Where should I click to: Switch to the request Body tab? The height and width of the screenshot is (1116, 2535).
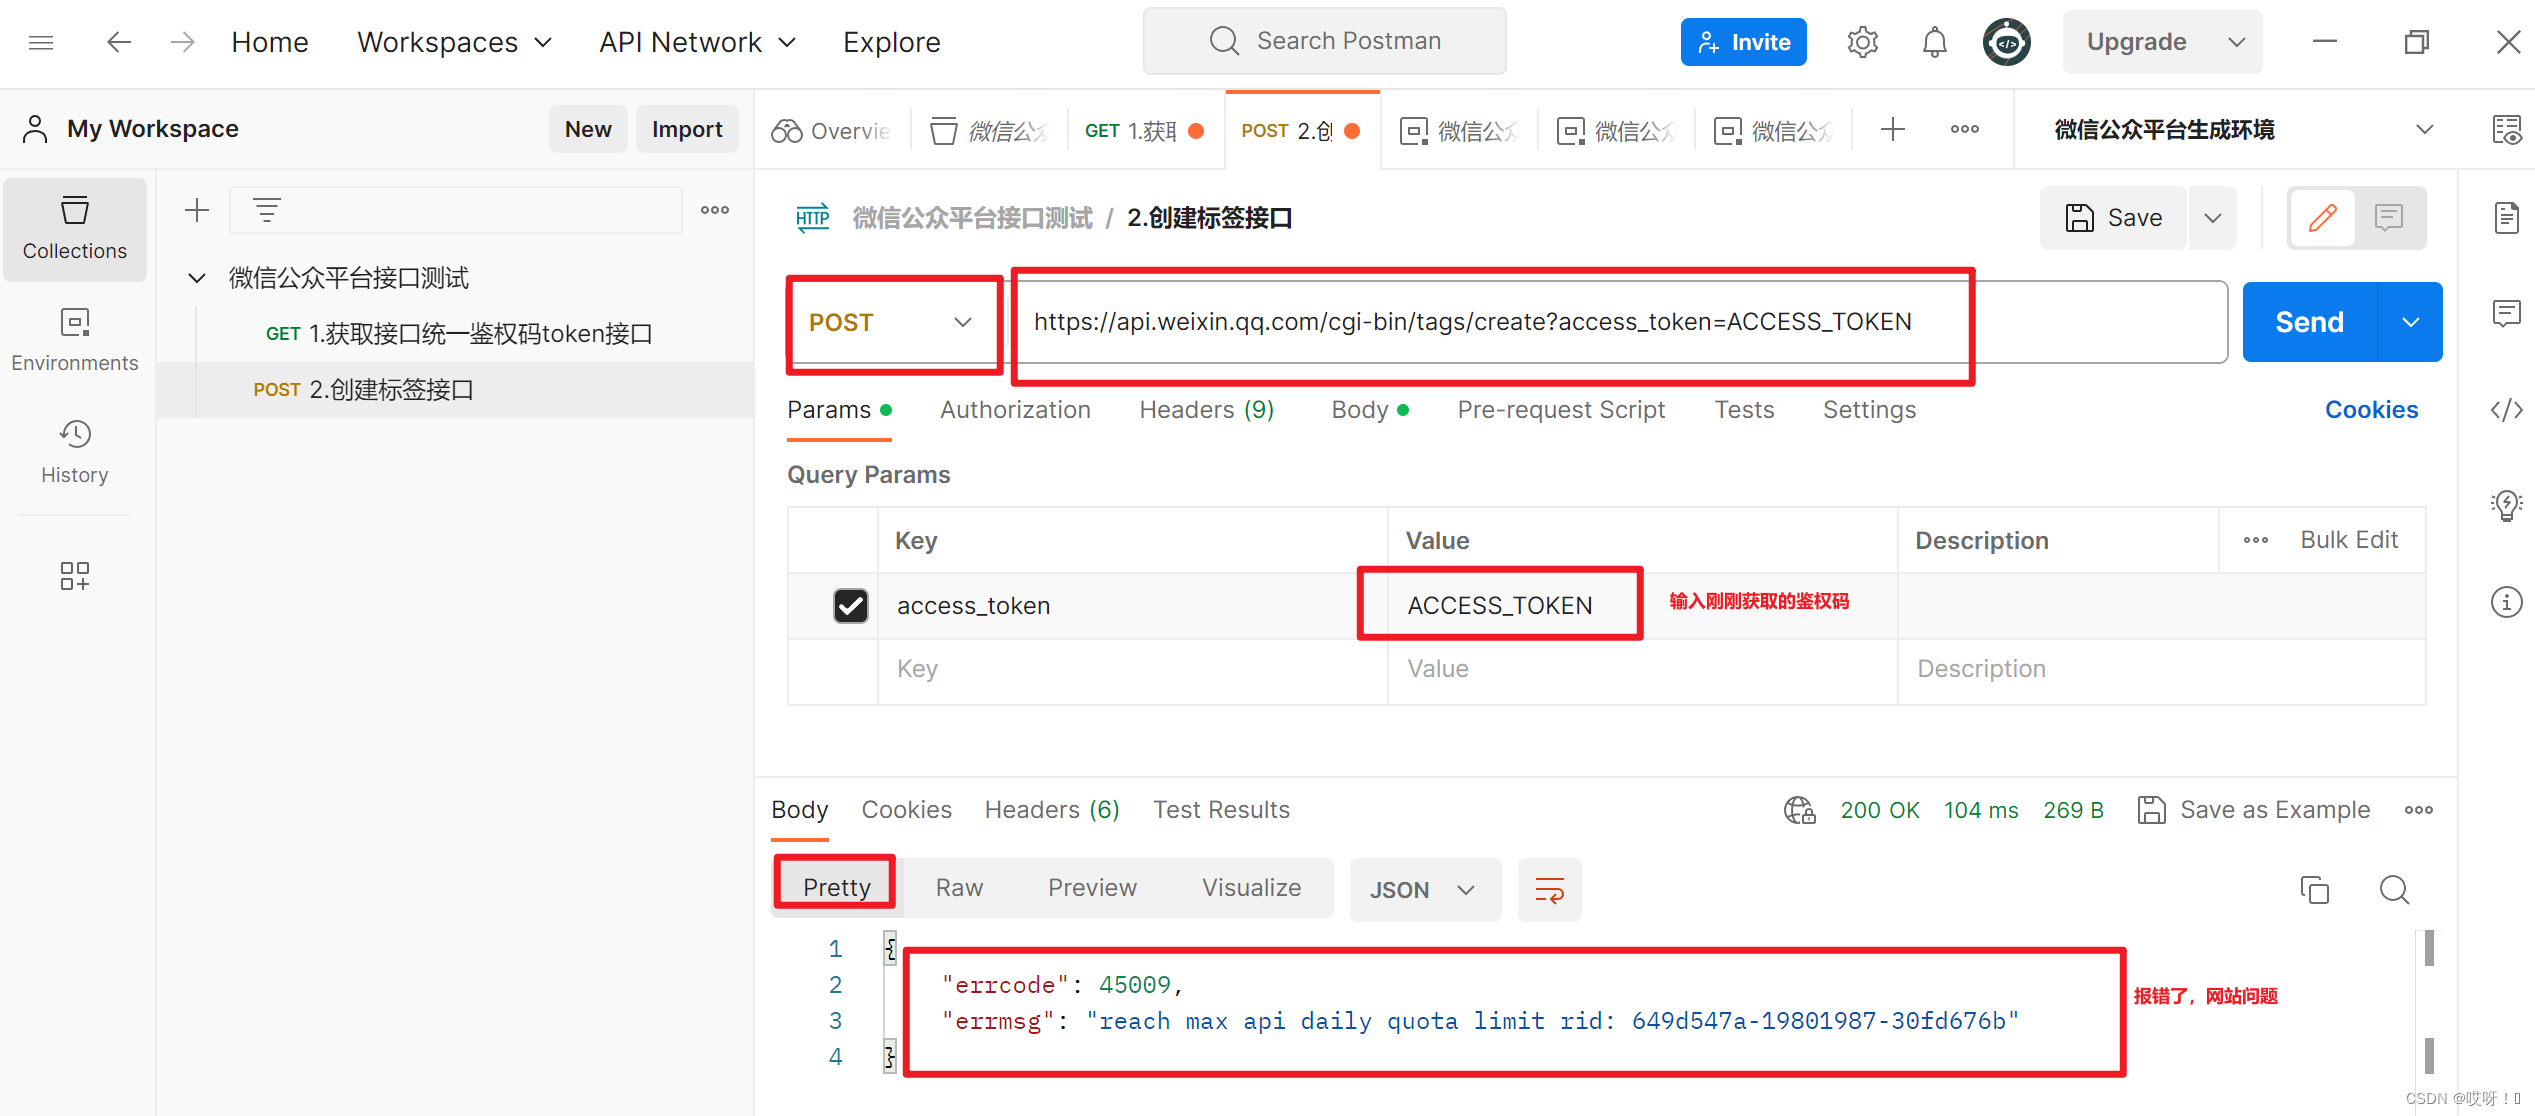(x=1369, y=409)
